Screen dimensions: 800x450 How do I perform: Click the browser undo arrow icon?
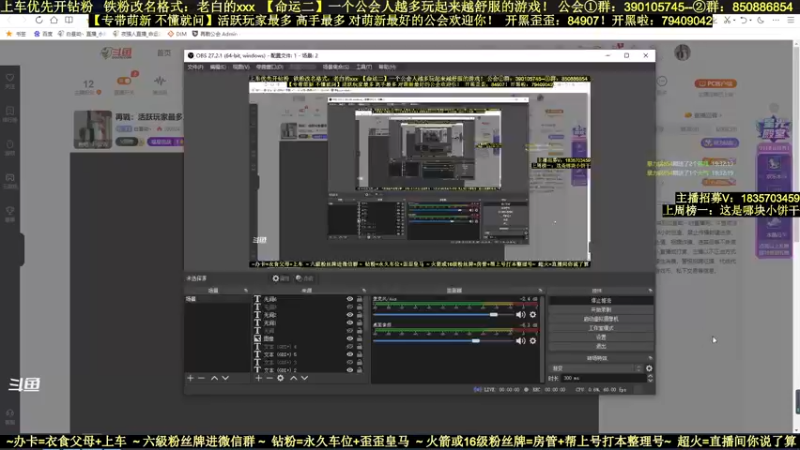744,20
